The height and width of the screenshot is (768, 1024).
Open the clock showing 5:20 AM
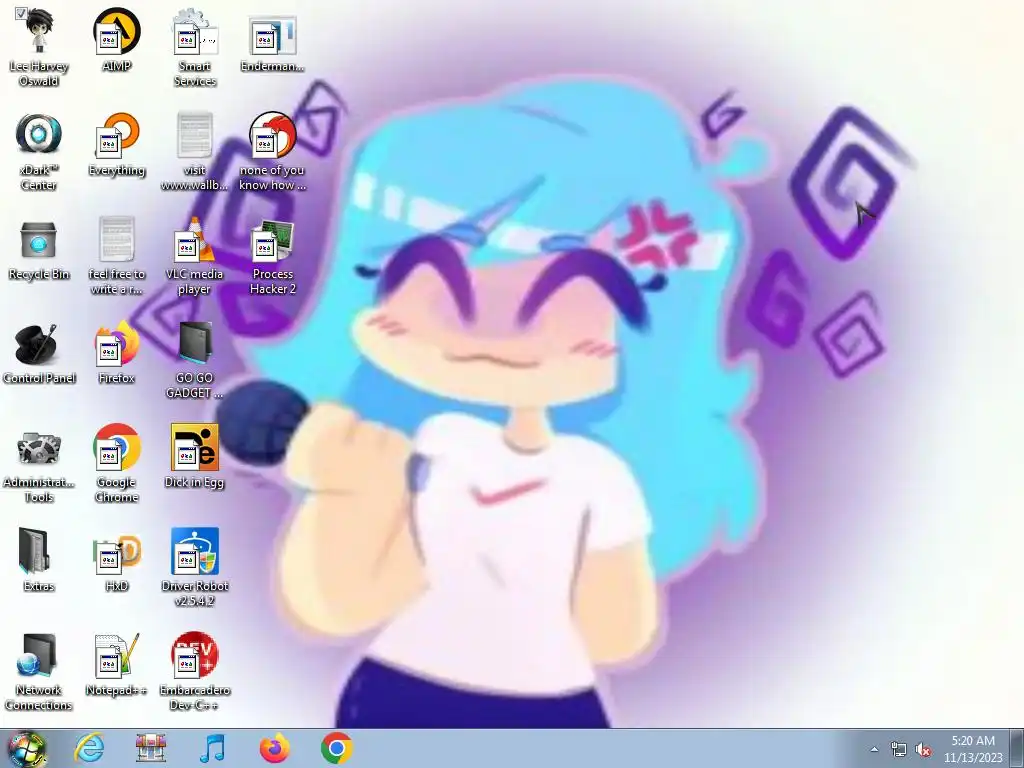972,749
